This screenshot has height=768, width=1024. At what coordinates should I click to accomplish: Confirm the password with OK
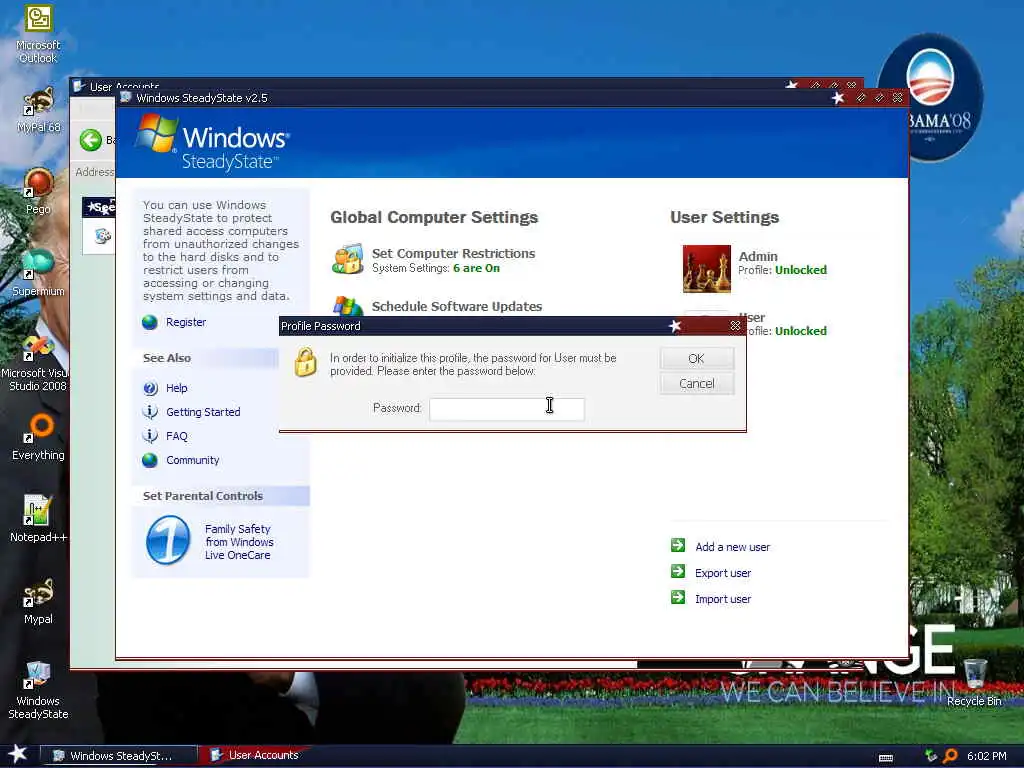[697, 359]
